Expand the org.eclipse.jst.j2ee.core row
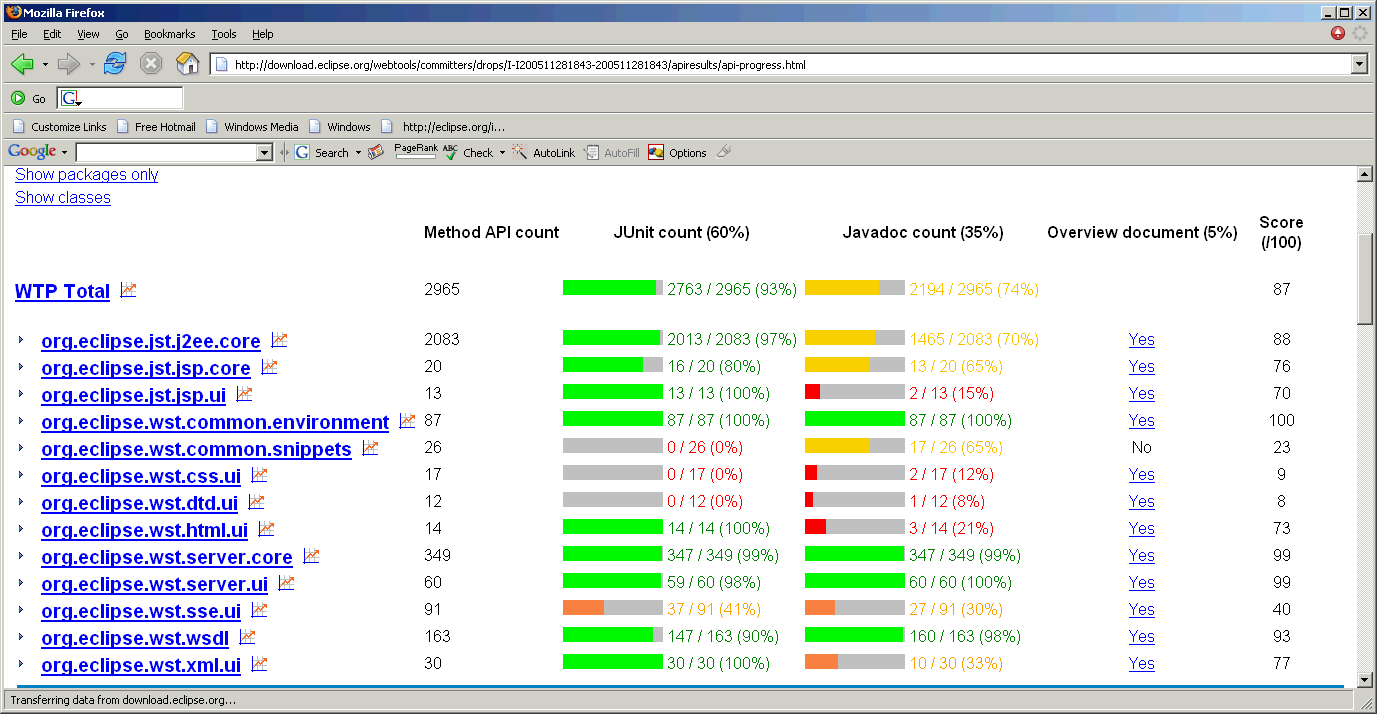Viewport: 1377px width, 714px height. (21, 341)
